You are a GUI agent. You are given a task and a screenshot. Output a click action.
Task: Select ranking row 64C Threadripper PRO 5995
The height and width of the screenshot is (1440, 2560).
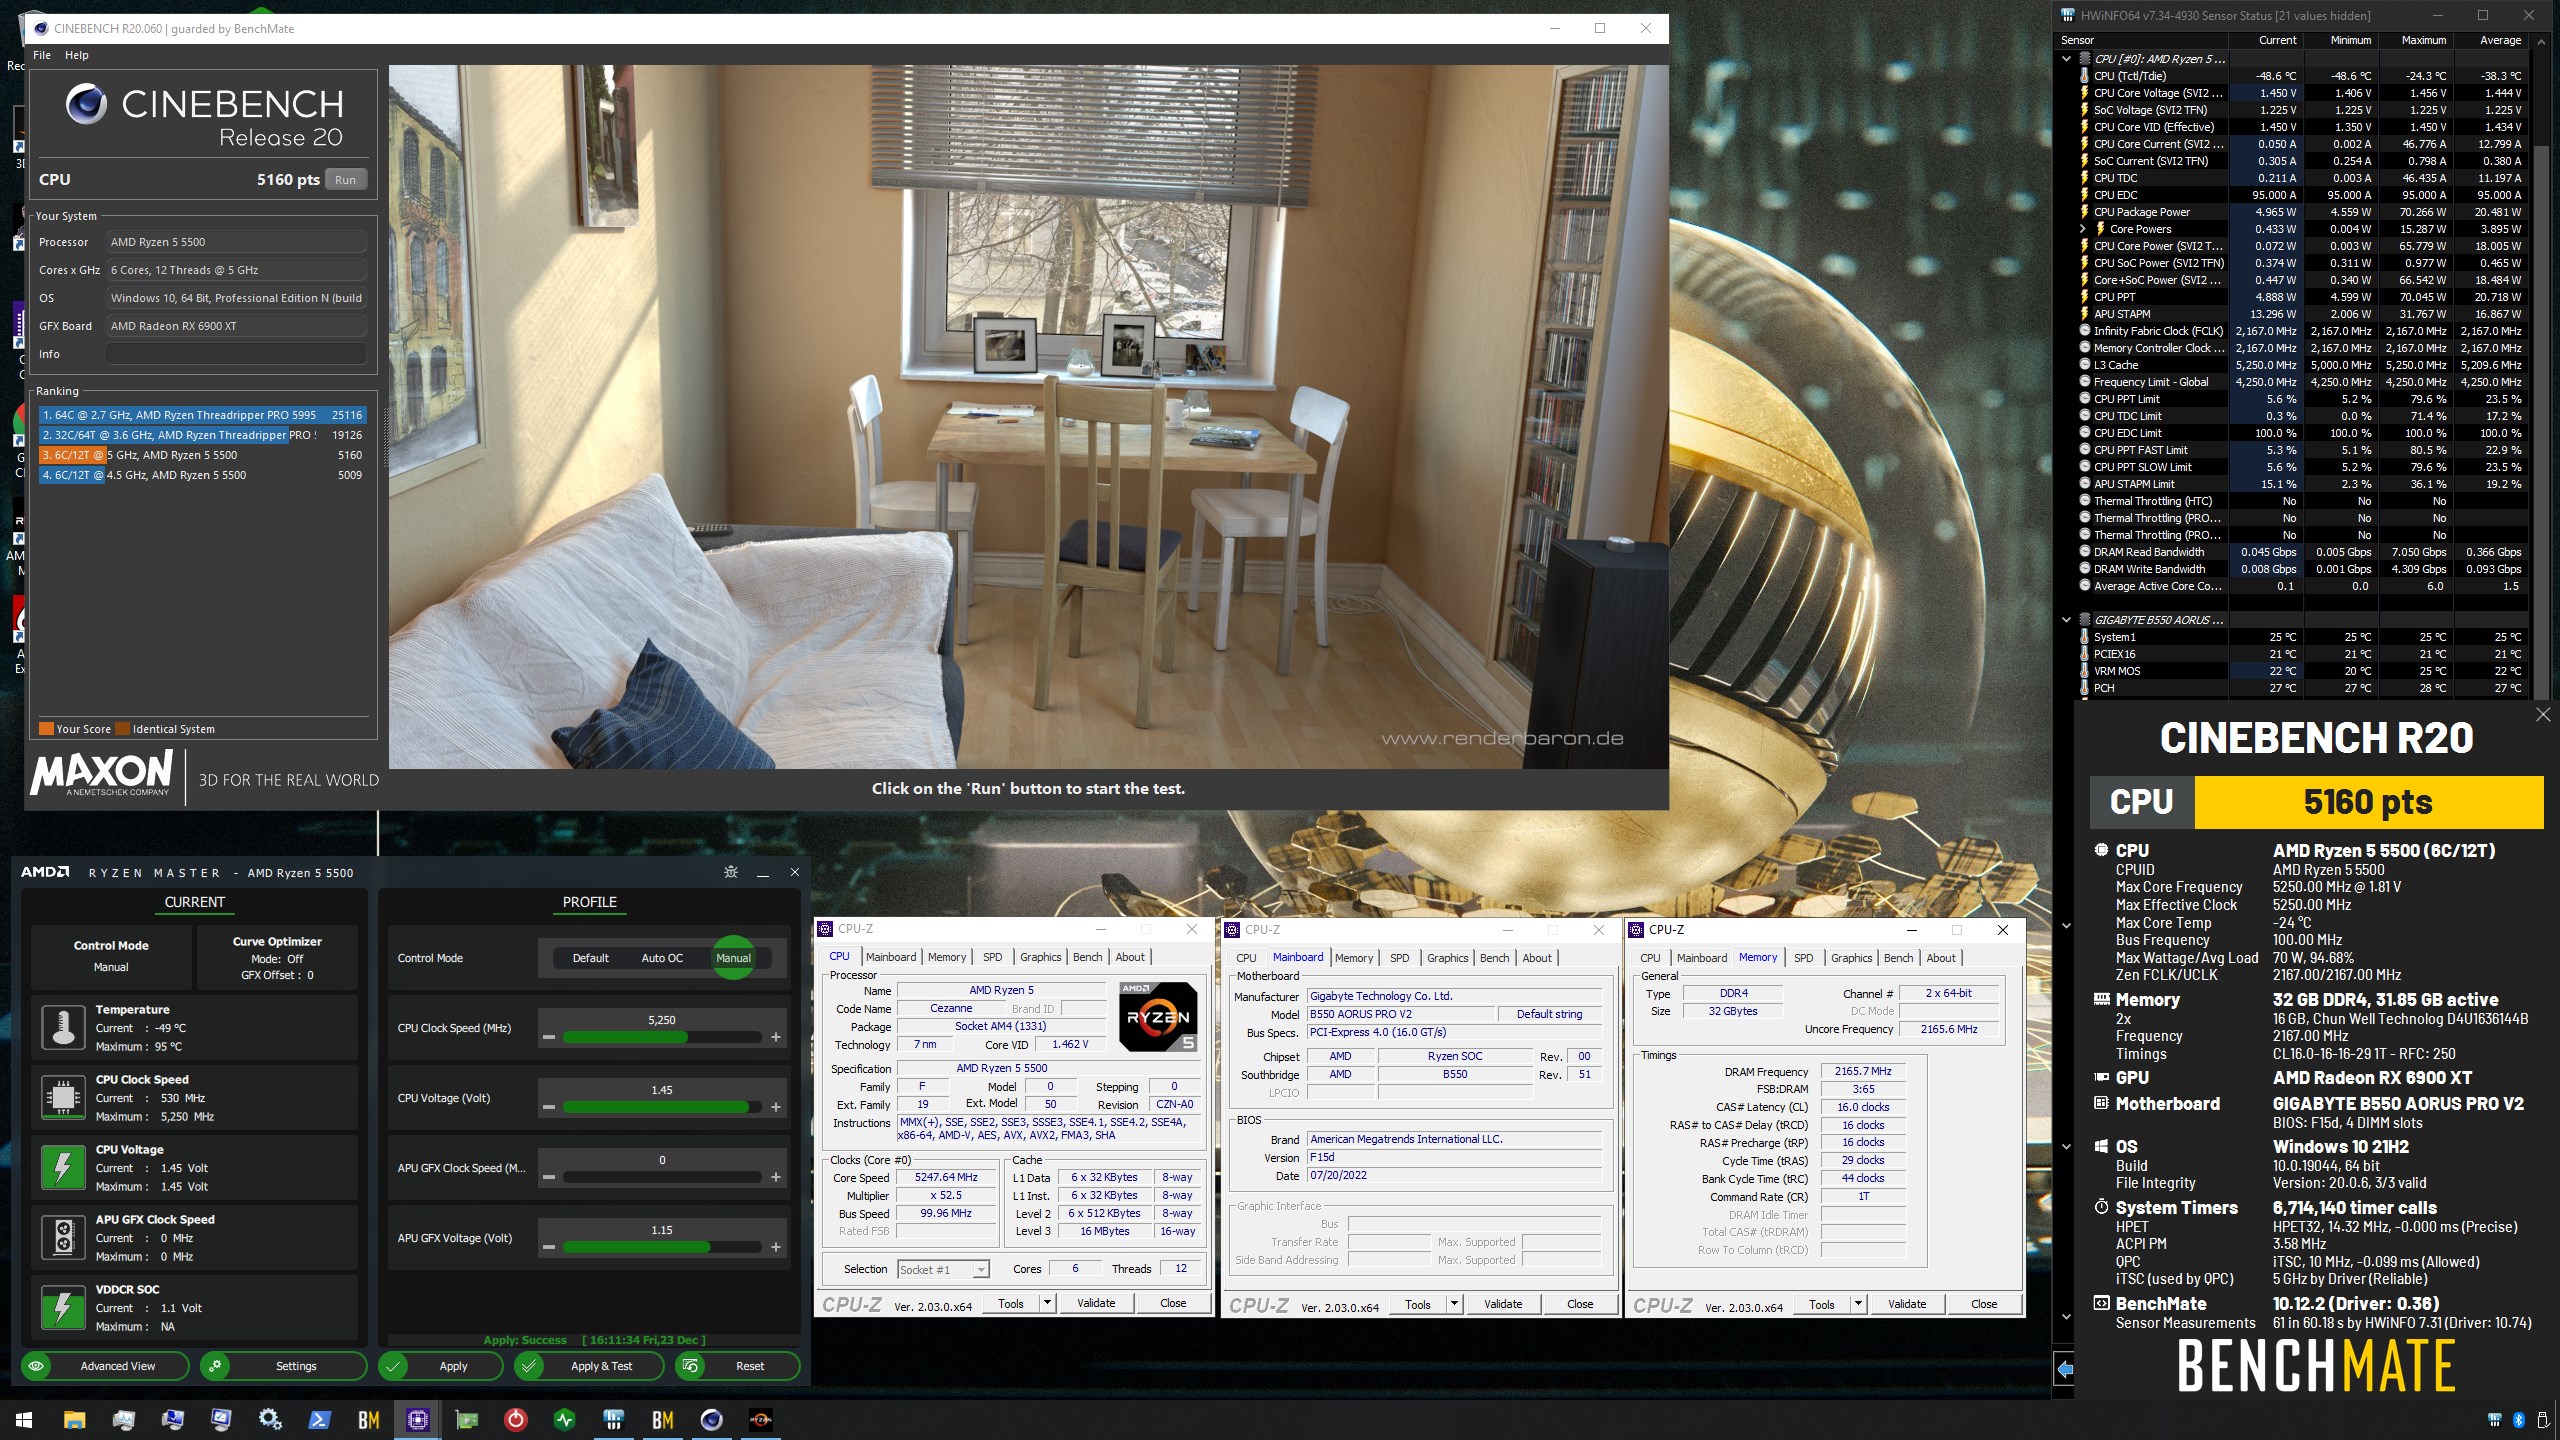pos(202,415)
